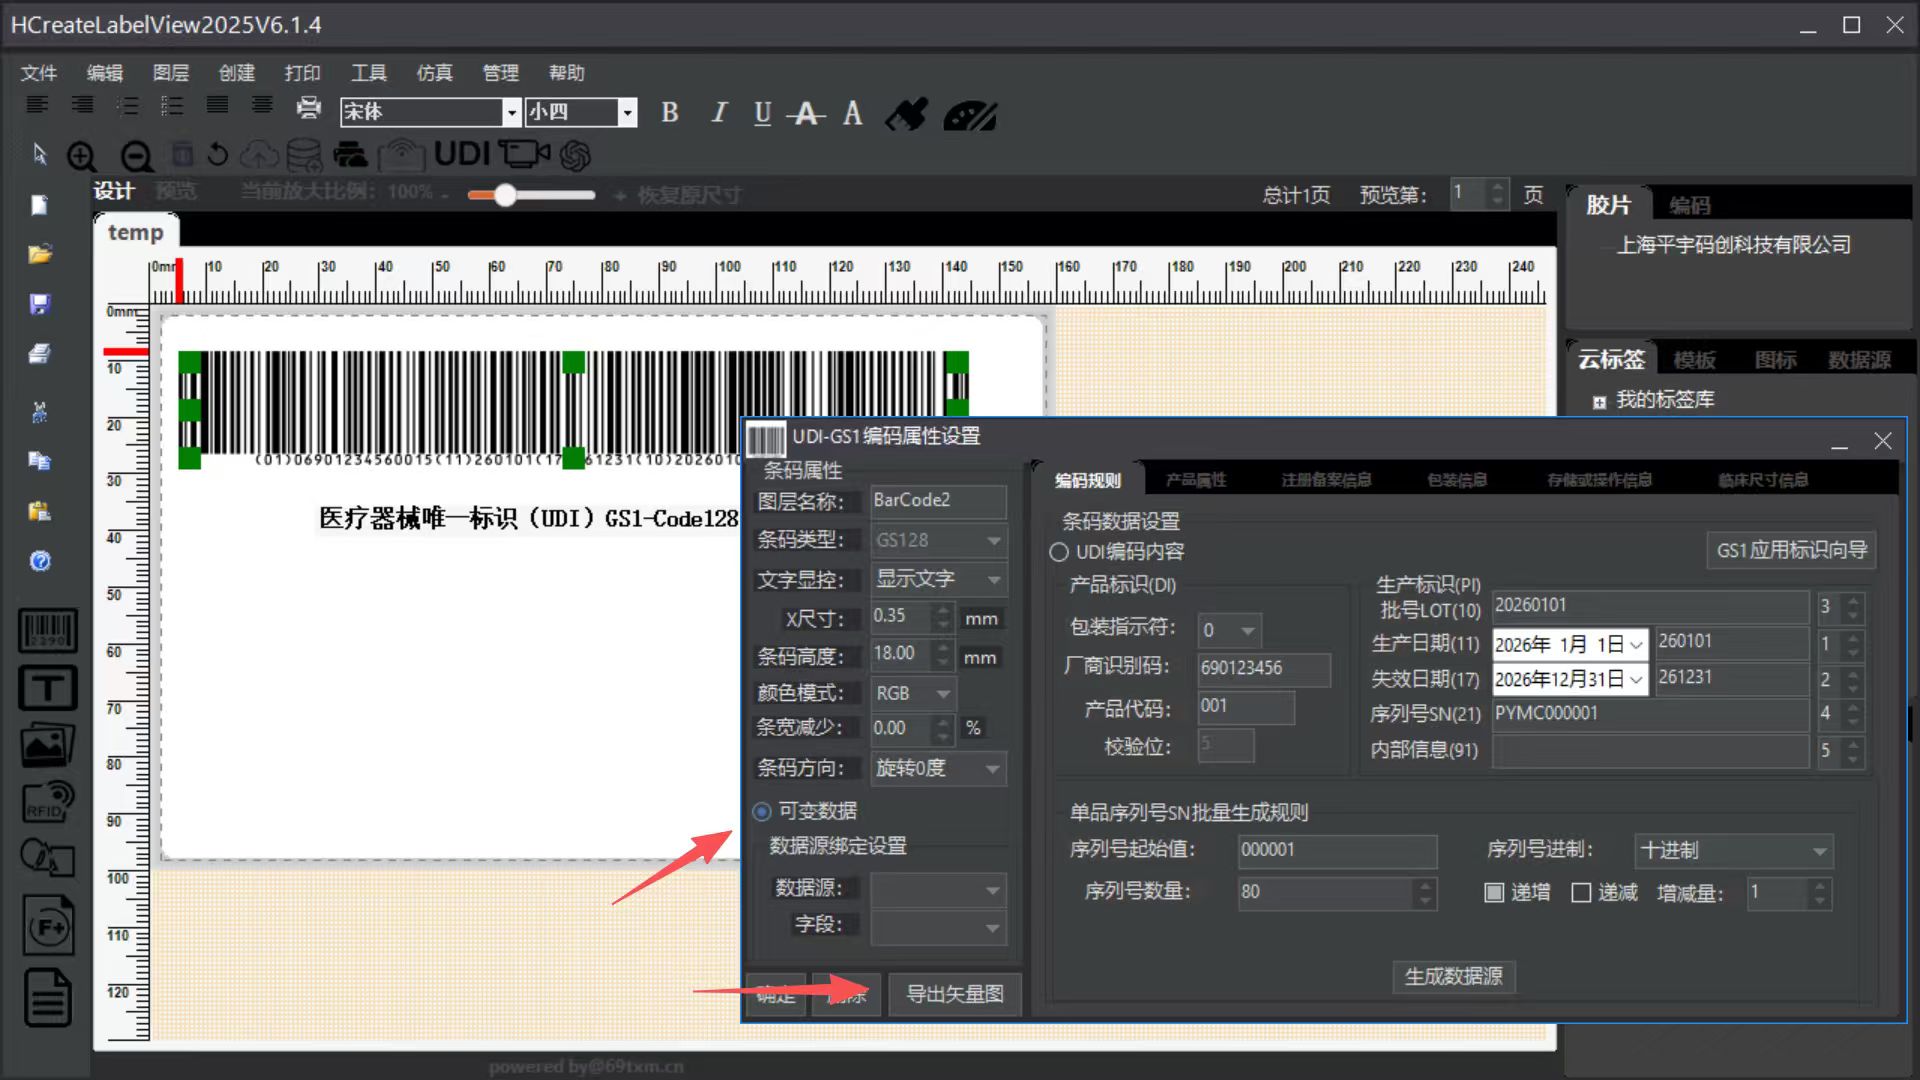
Task: Select the image insert tool
Action: coord(47,745)
